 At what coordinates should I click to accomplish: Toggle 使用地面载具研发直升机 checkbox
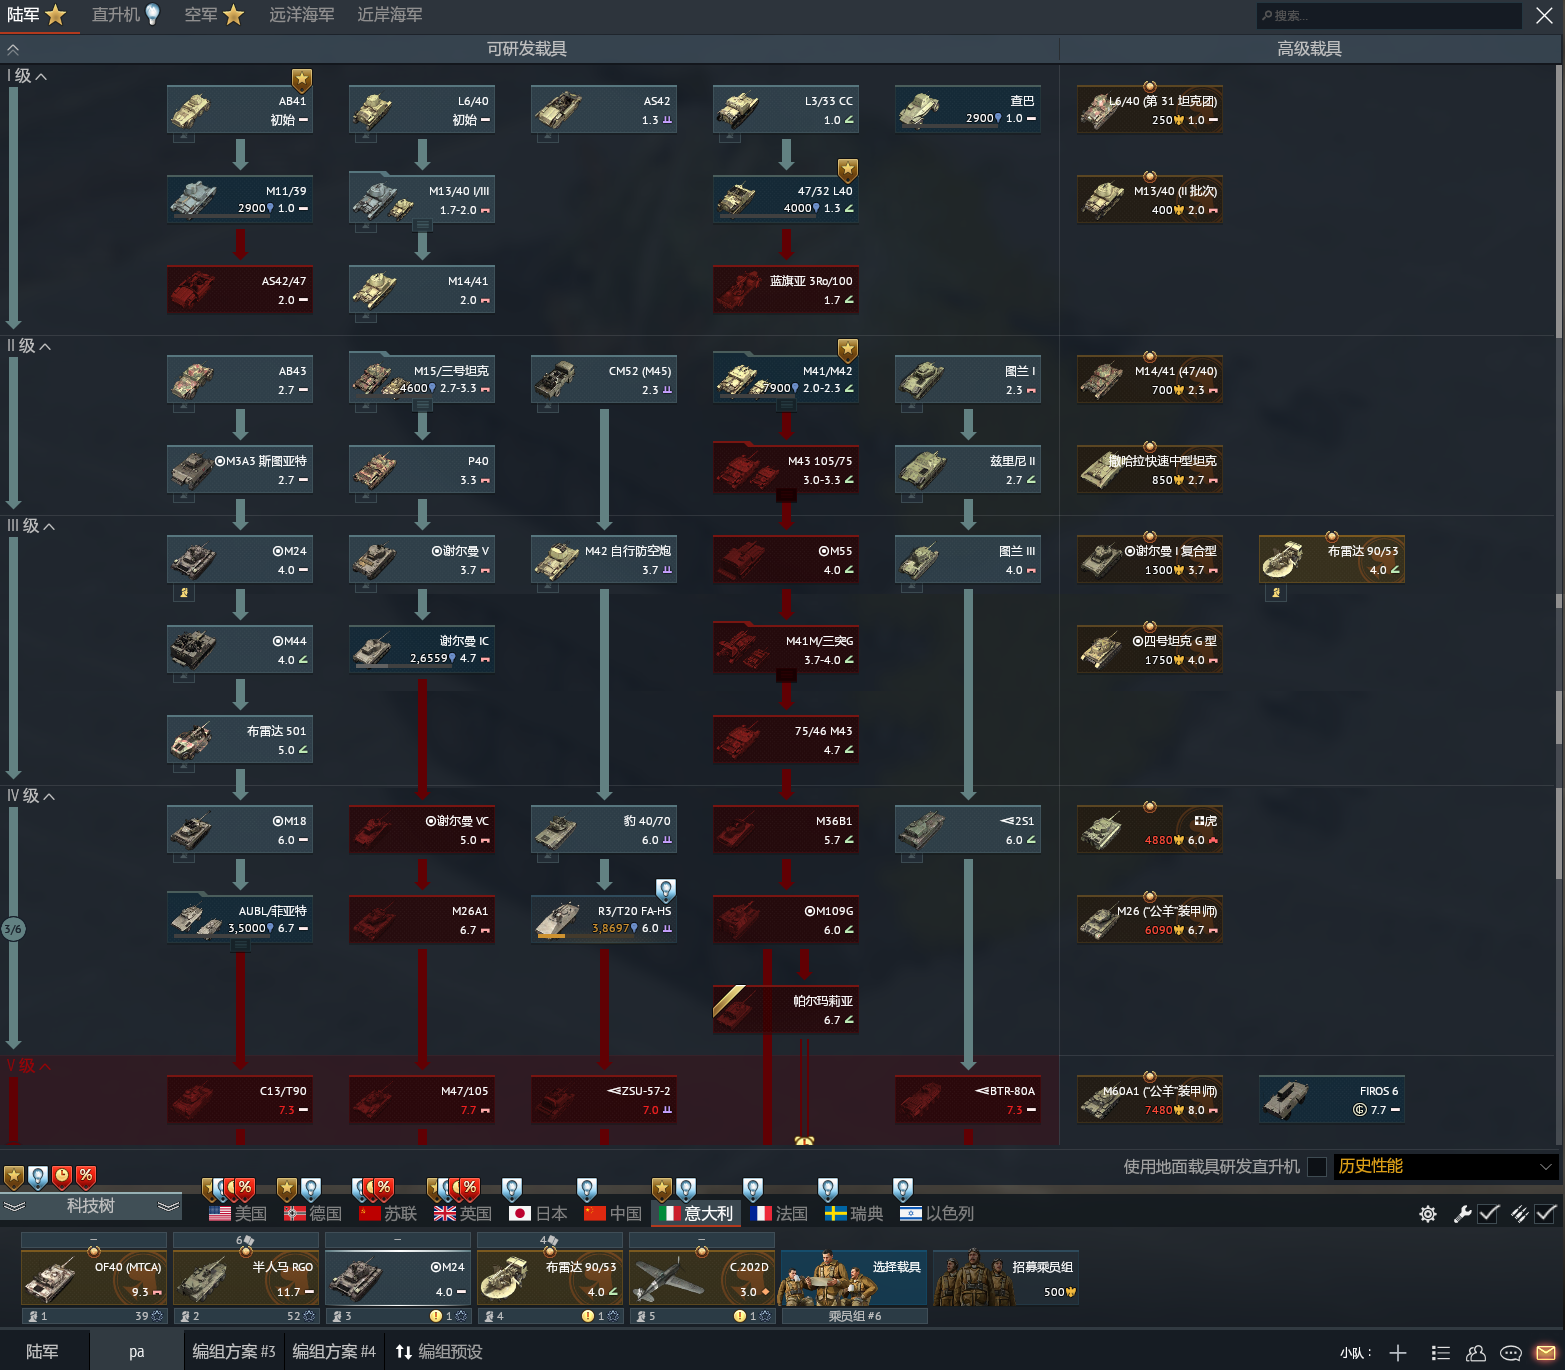(1317, 1167)
